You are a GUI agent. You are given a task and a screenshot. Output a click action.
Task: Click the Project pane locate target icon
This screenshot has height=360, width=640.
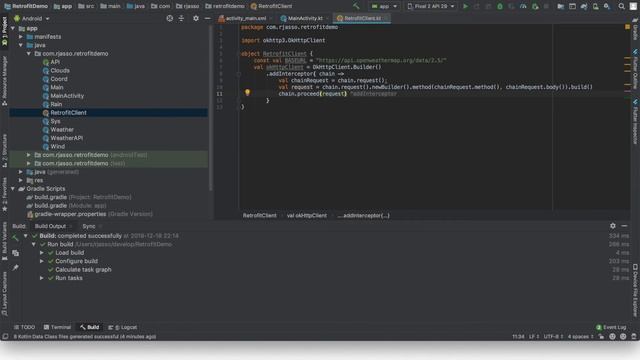pyautogui.click(x=169, y=18)
